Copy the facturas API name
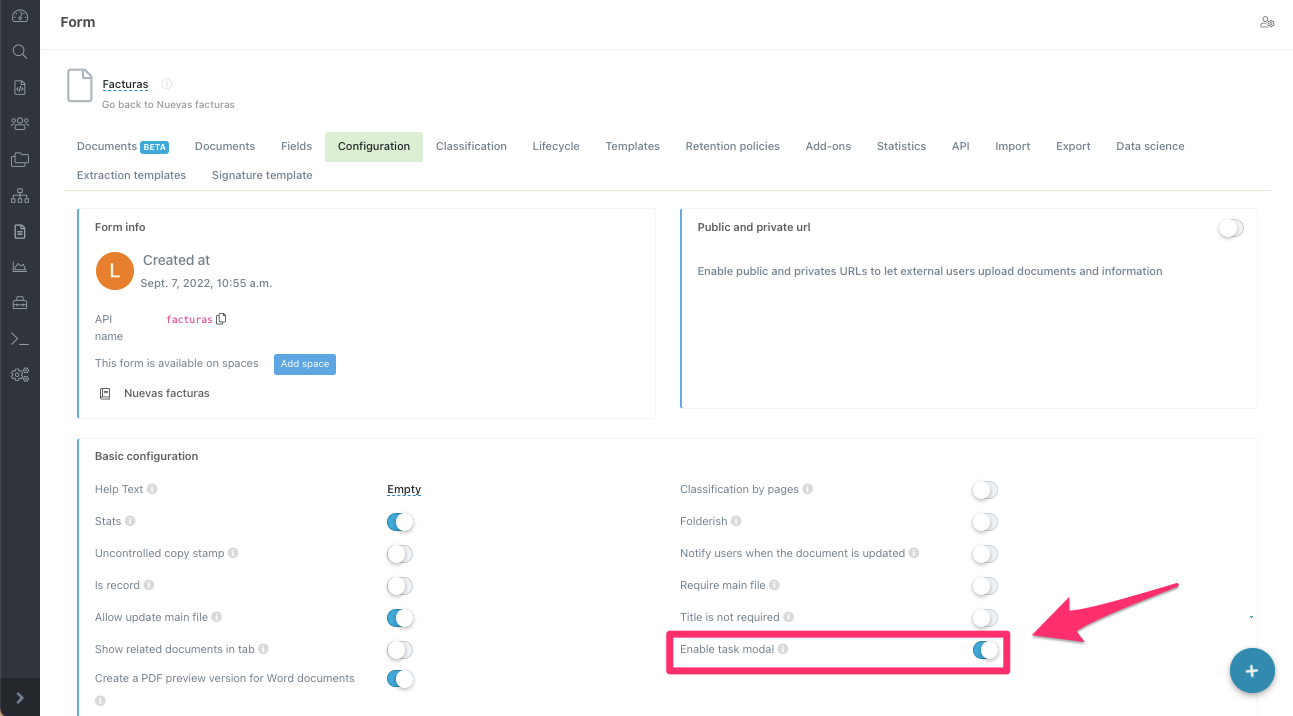Image resolution: width=1293 pixels, height=716 pixels. pos(222,319)
